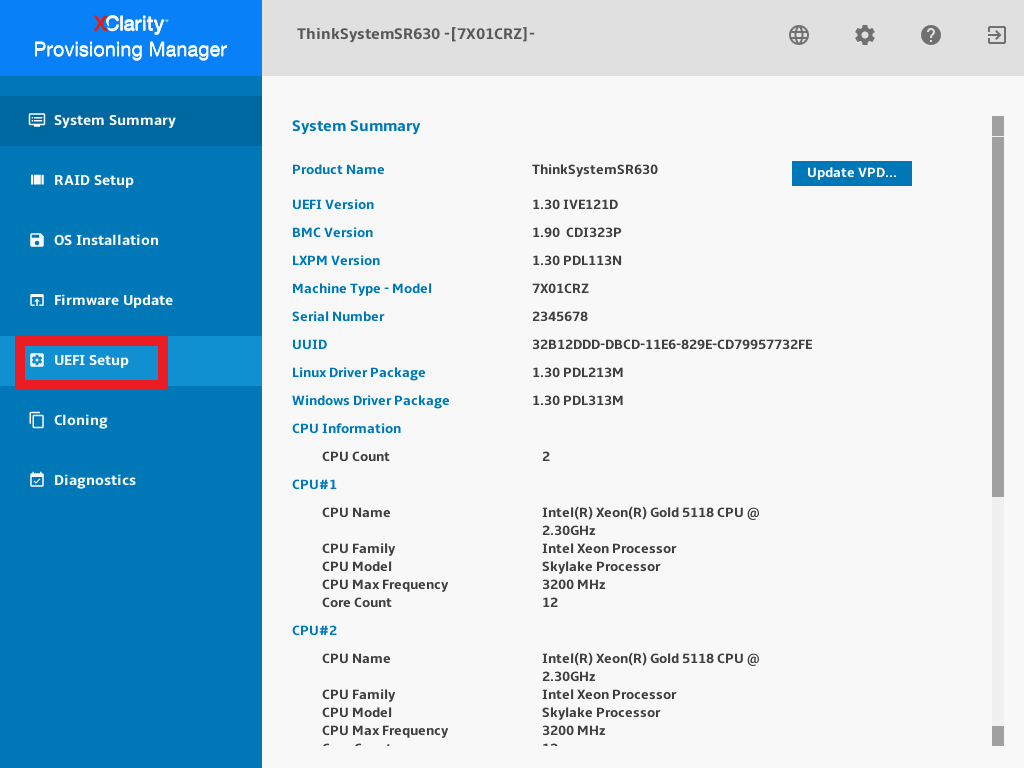Click the OS Installation disk icon
The width and height of the screenshot is (1024, 768).
(37, 240)
